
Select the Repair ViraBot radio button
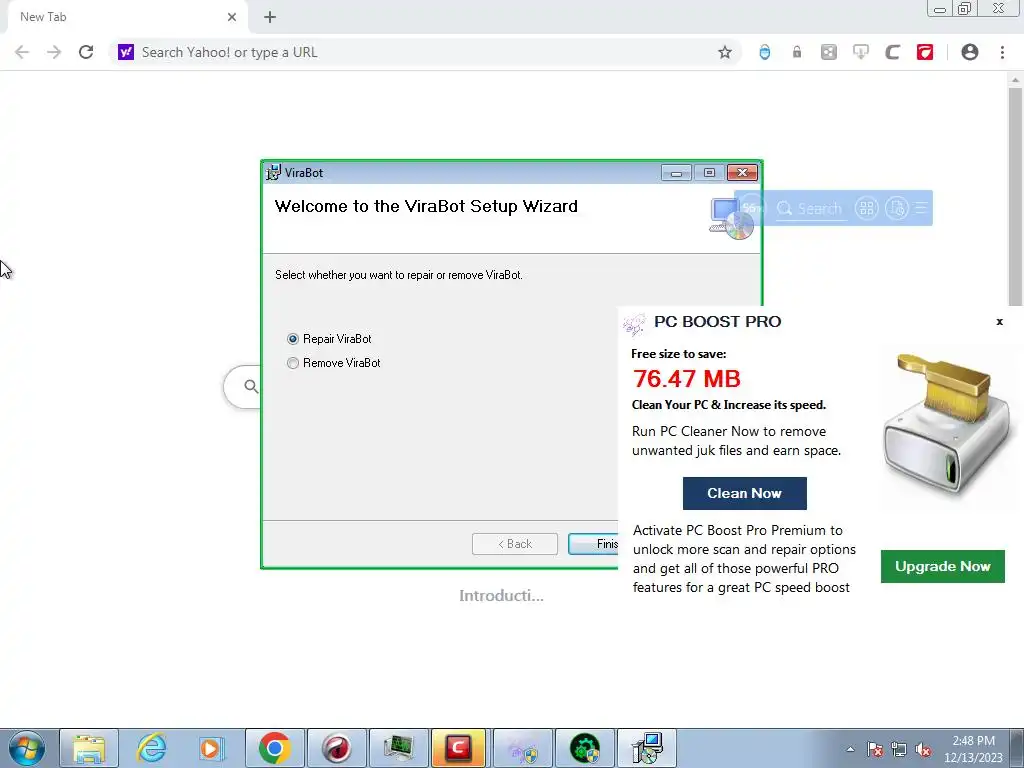pos(293,339)
